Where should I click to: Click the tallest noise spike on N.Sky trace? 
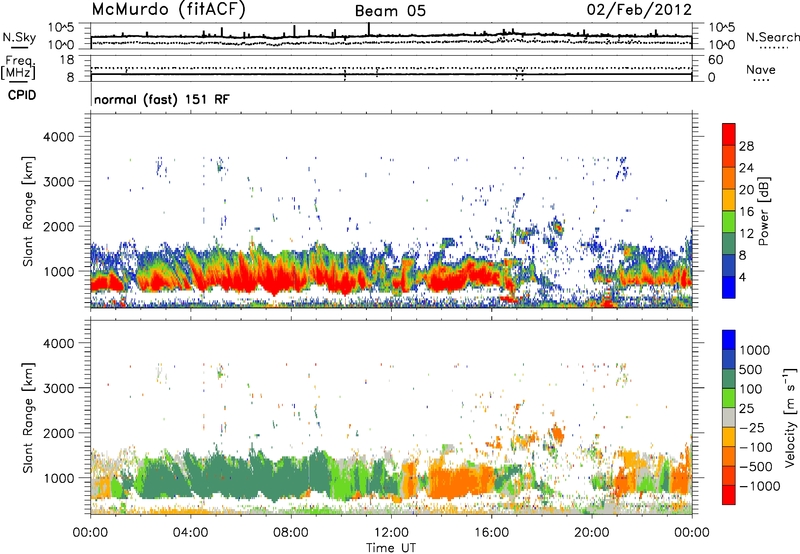coord(368,29)
